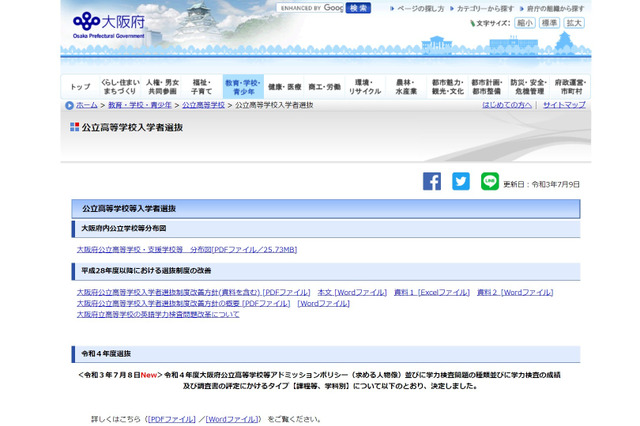Open 福祉・子育て tab
Viewport: 640px width, 426px height.
(202, 87)
